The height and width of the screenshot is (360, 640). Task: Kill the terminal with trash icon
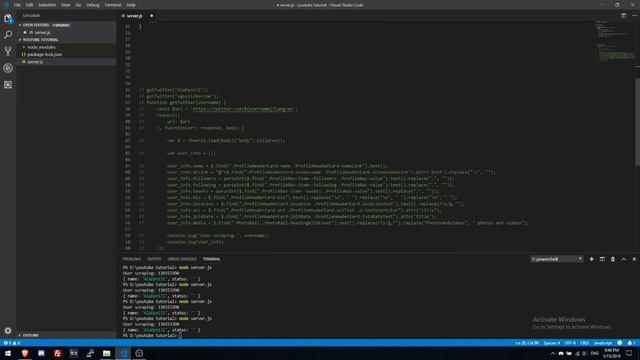(x=613, y=259)
